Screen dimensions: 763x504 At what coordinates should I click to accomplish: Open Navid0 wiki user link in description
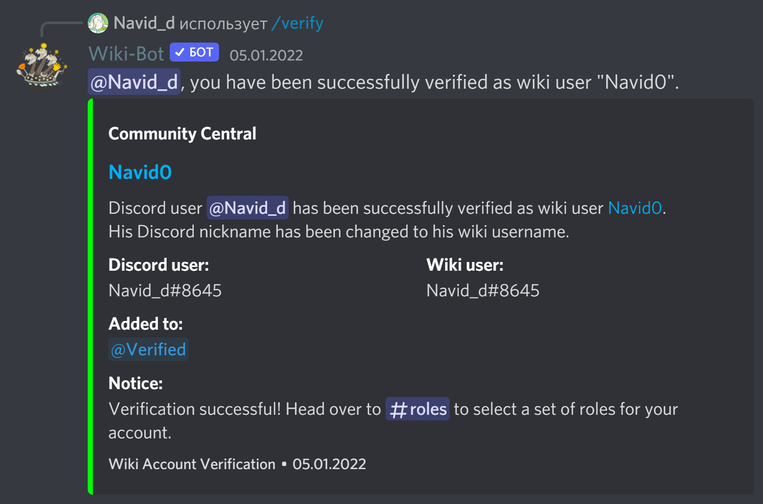(635, 208)
